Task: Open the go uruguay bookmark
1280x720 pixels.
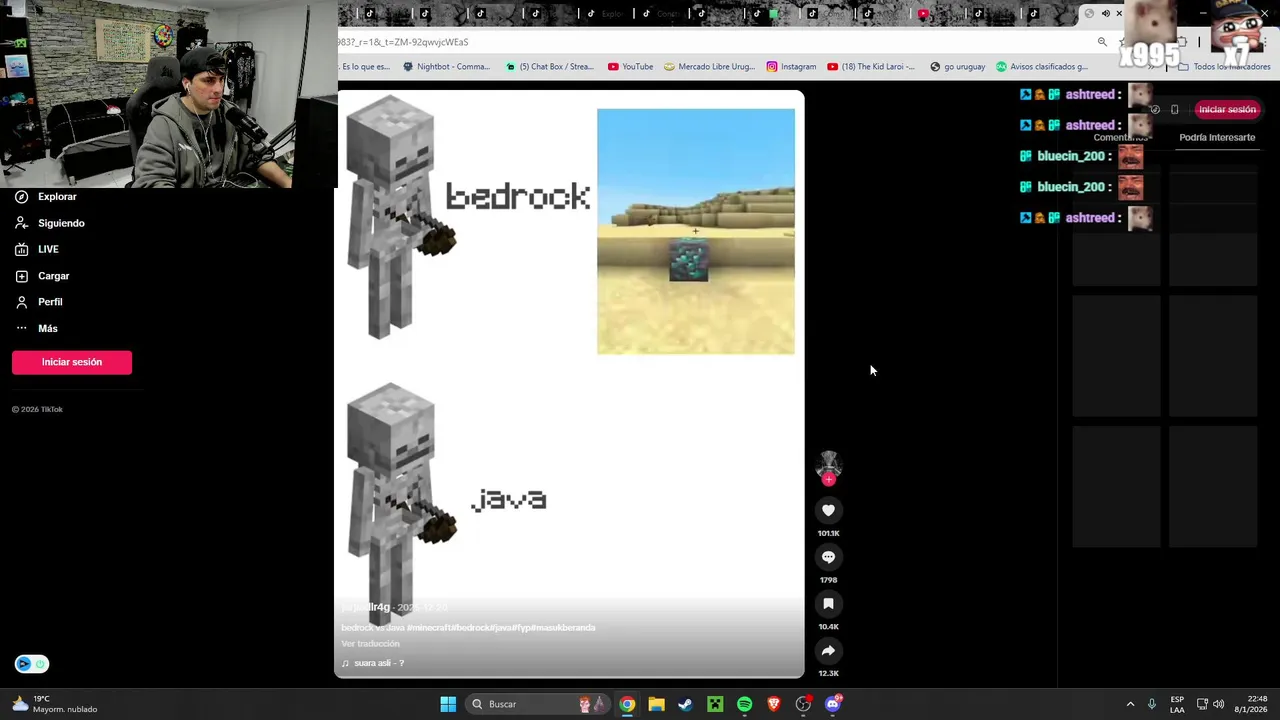Action: pos(957,67)
